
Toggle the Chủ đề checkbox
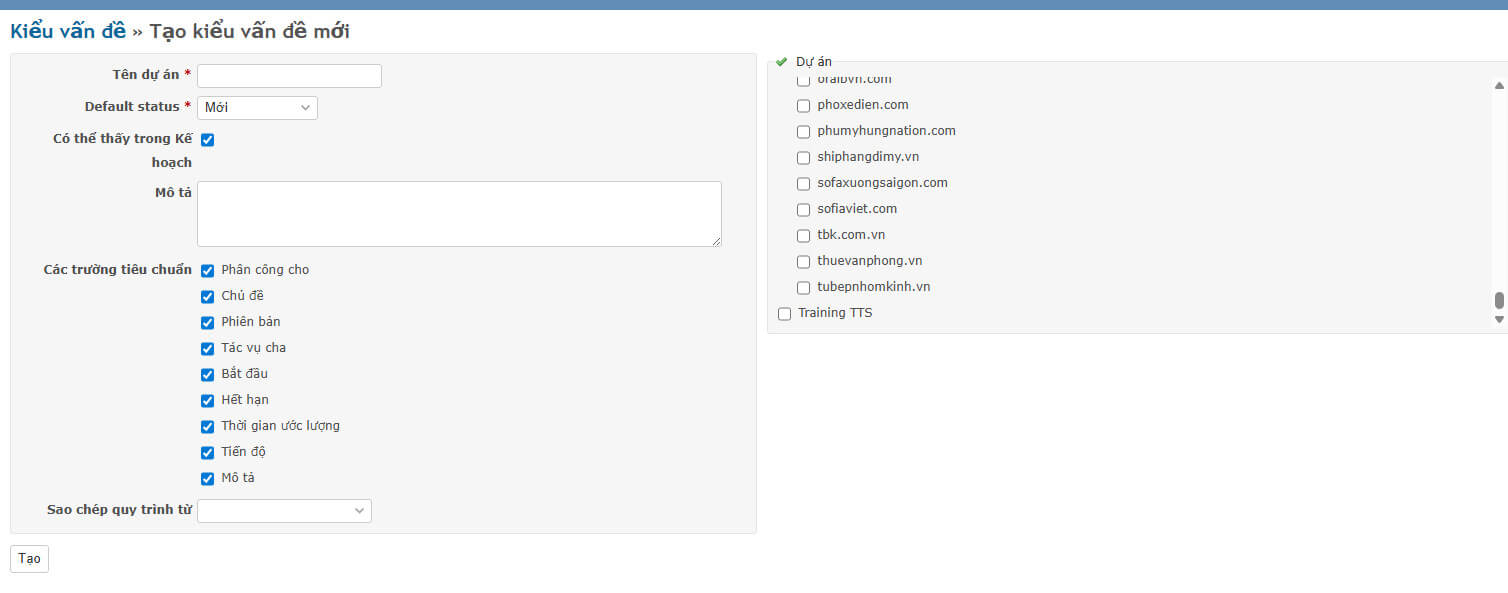point(208,297)
